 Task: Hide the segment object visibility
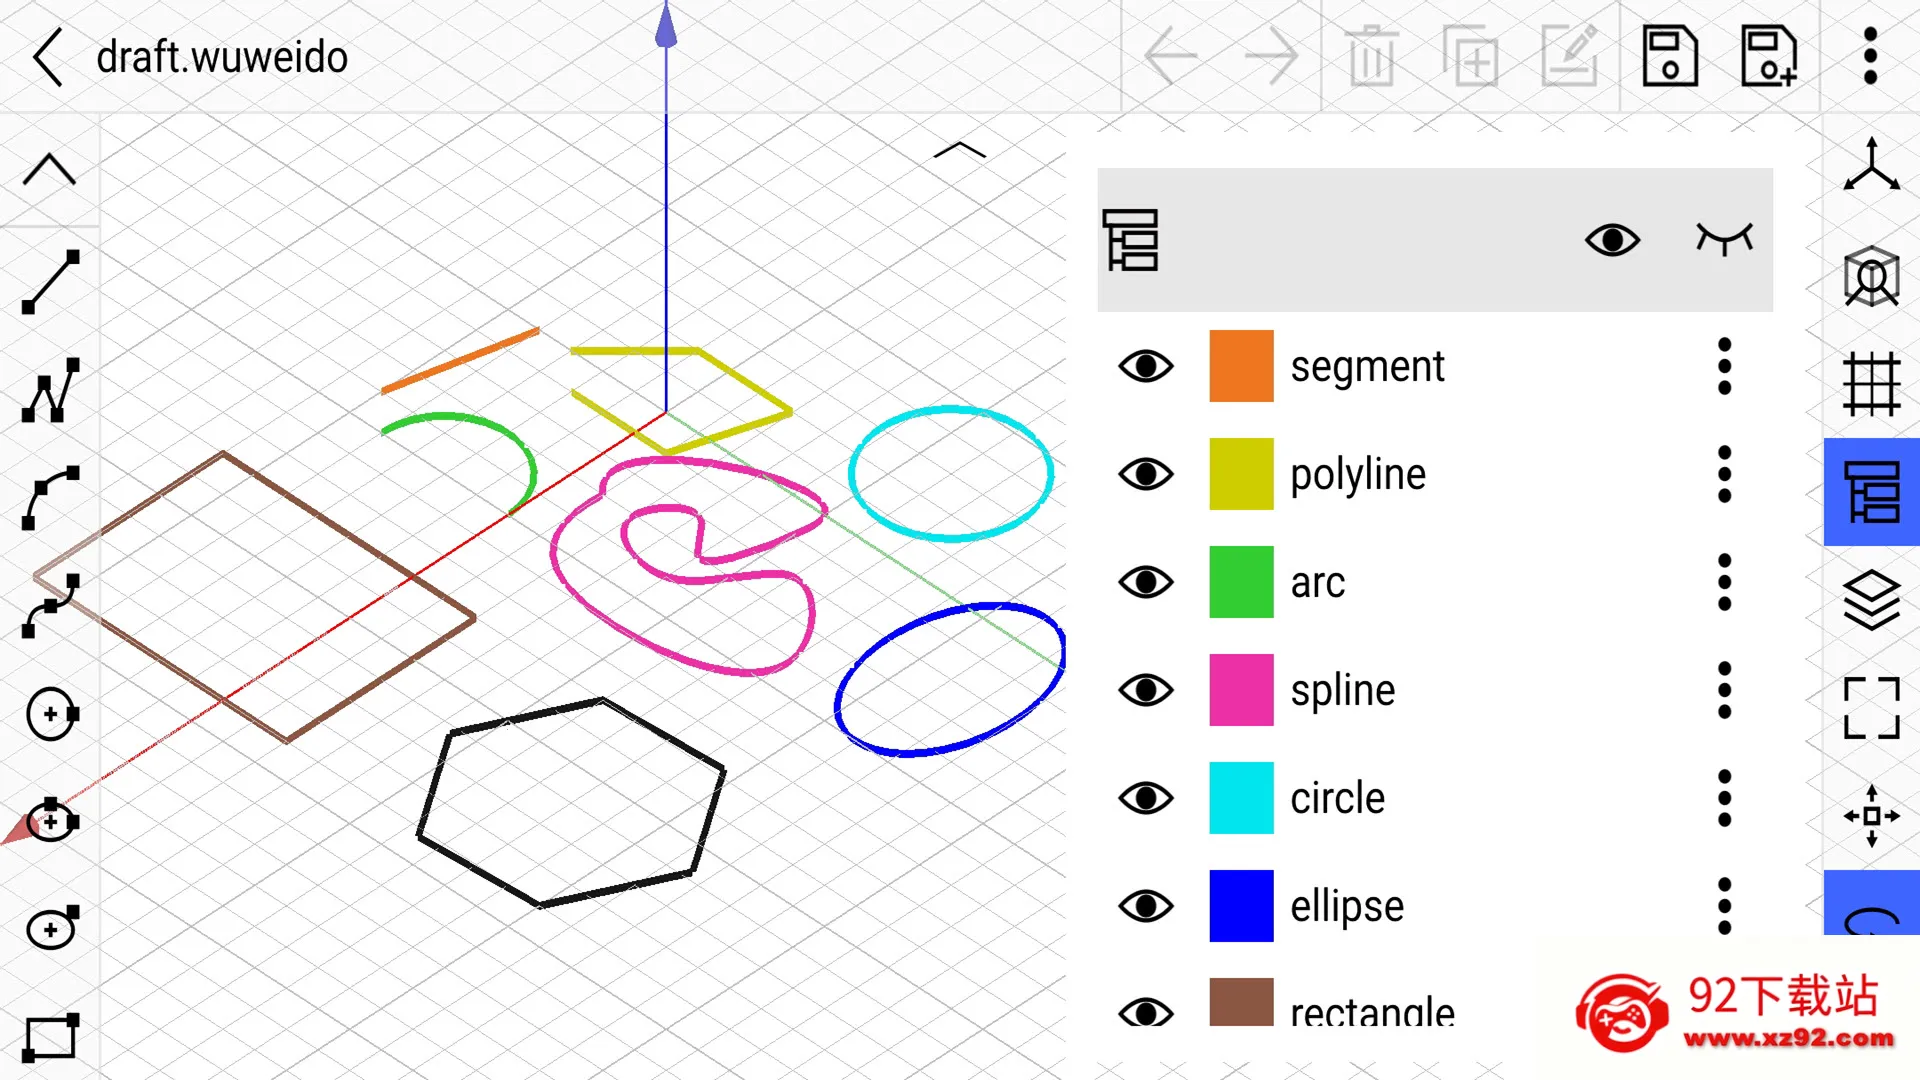click(1146, 366)
